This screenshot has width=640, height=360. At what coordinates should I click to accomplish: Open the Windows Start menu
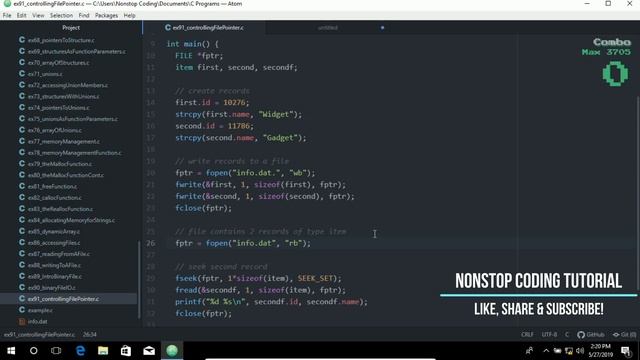(x=11, y=351)
